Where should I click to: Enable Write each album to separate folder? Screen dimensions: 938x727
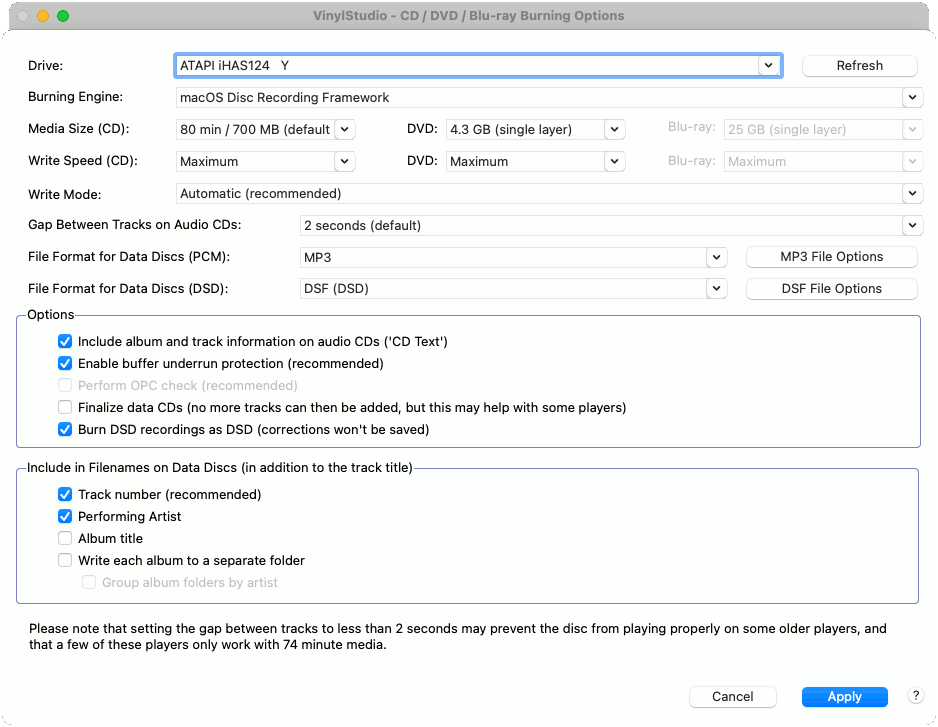65,560
